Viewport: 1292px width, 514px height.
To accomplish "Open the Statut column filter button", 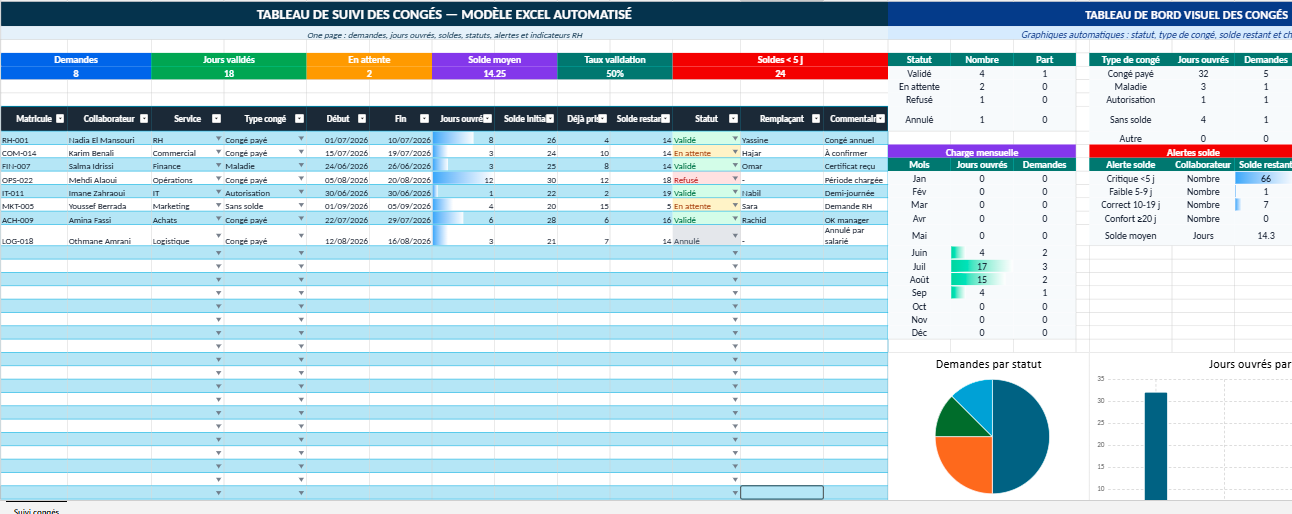I will click(x=733, y=118).
